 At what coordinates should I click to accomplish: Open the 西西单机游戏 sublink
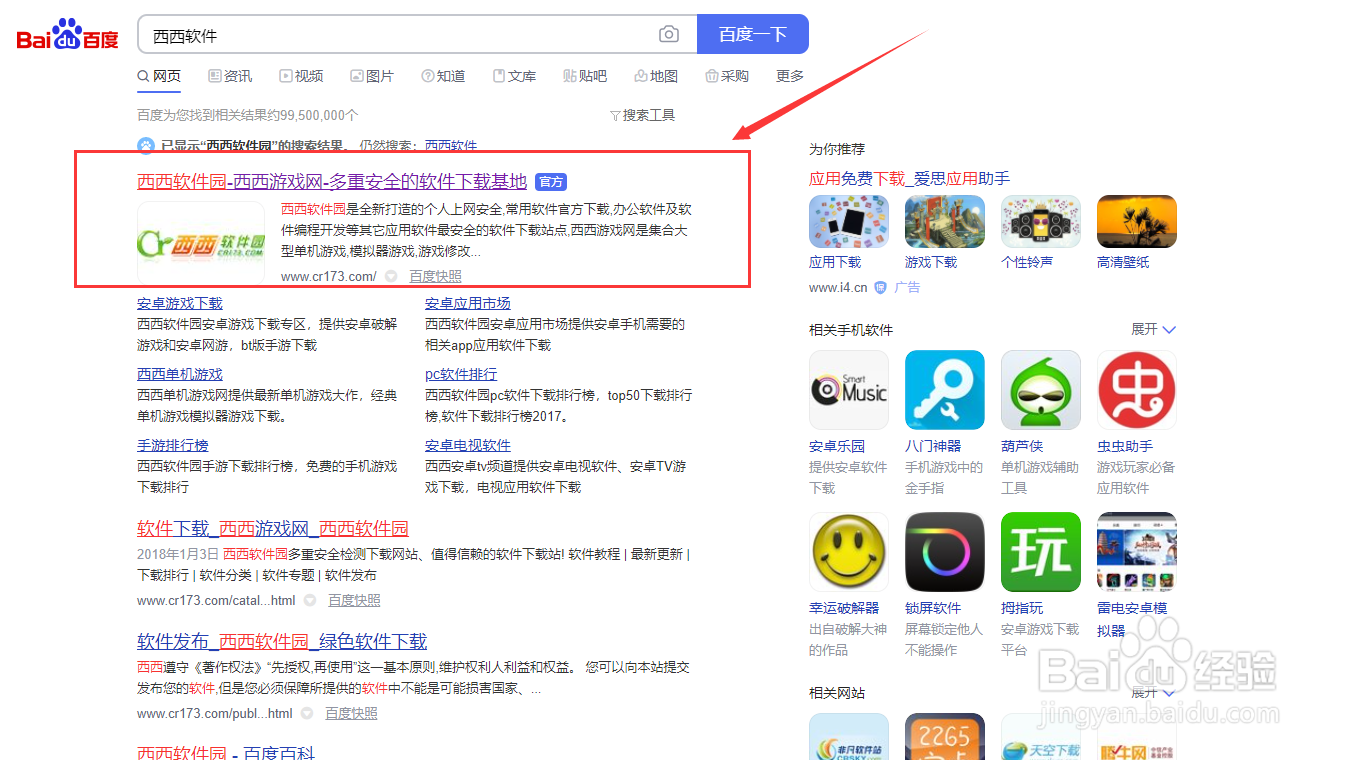[x=180, y=374]
